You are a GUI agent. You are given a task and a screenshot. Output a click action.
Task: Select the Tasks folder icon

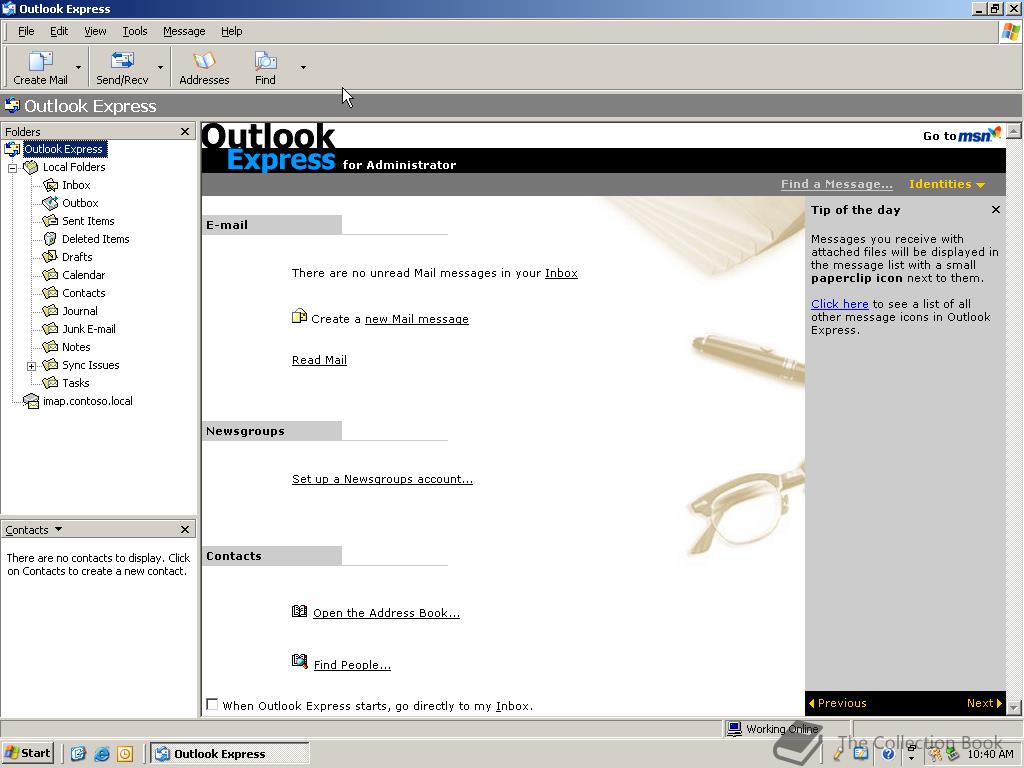(50, 383)
